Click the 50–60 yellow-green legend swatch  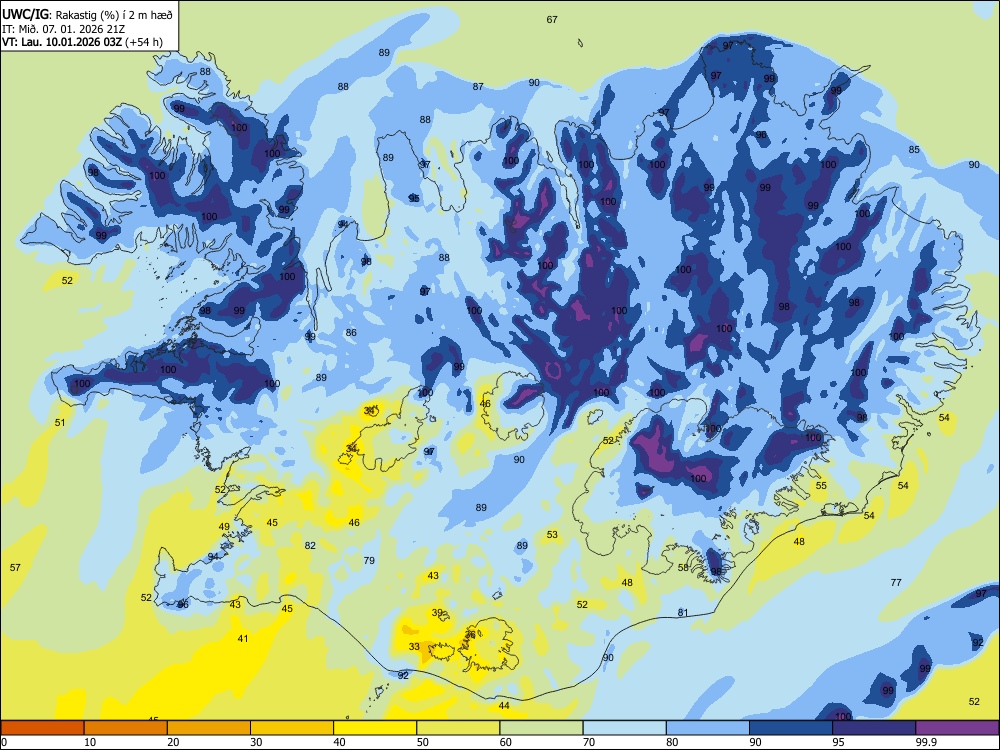coord(458,728)
